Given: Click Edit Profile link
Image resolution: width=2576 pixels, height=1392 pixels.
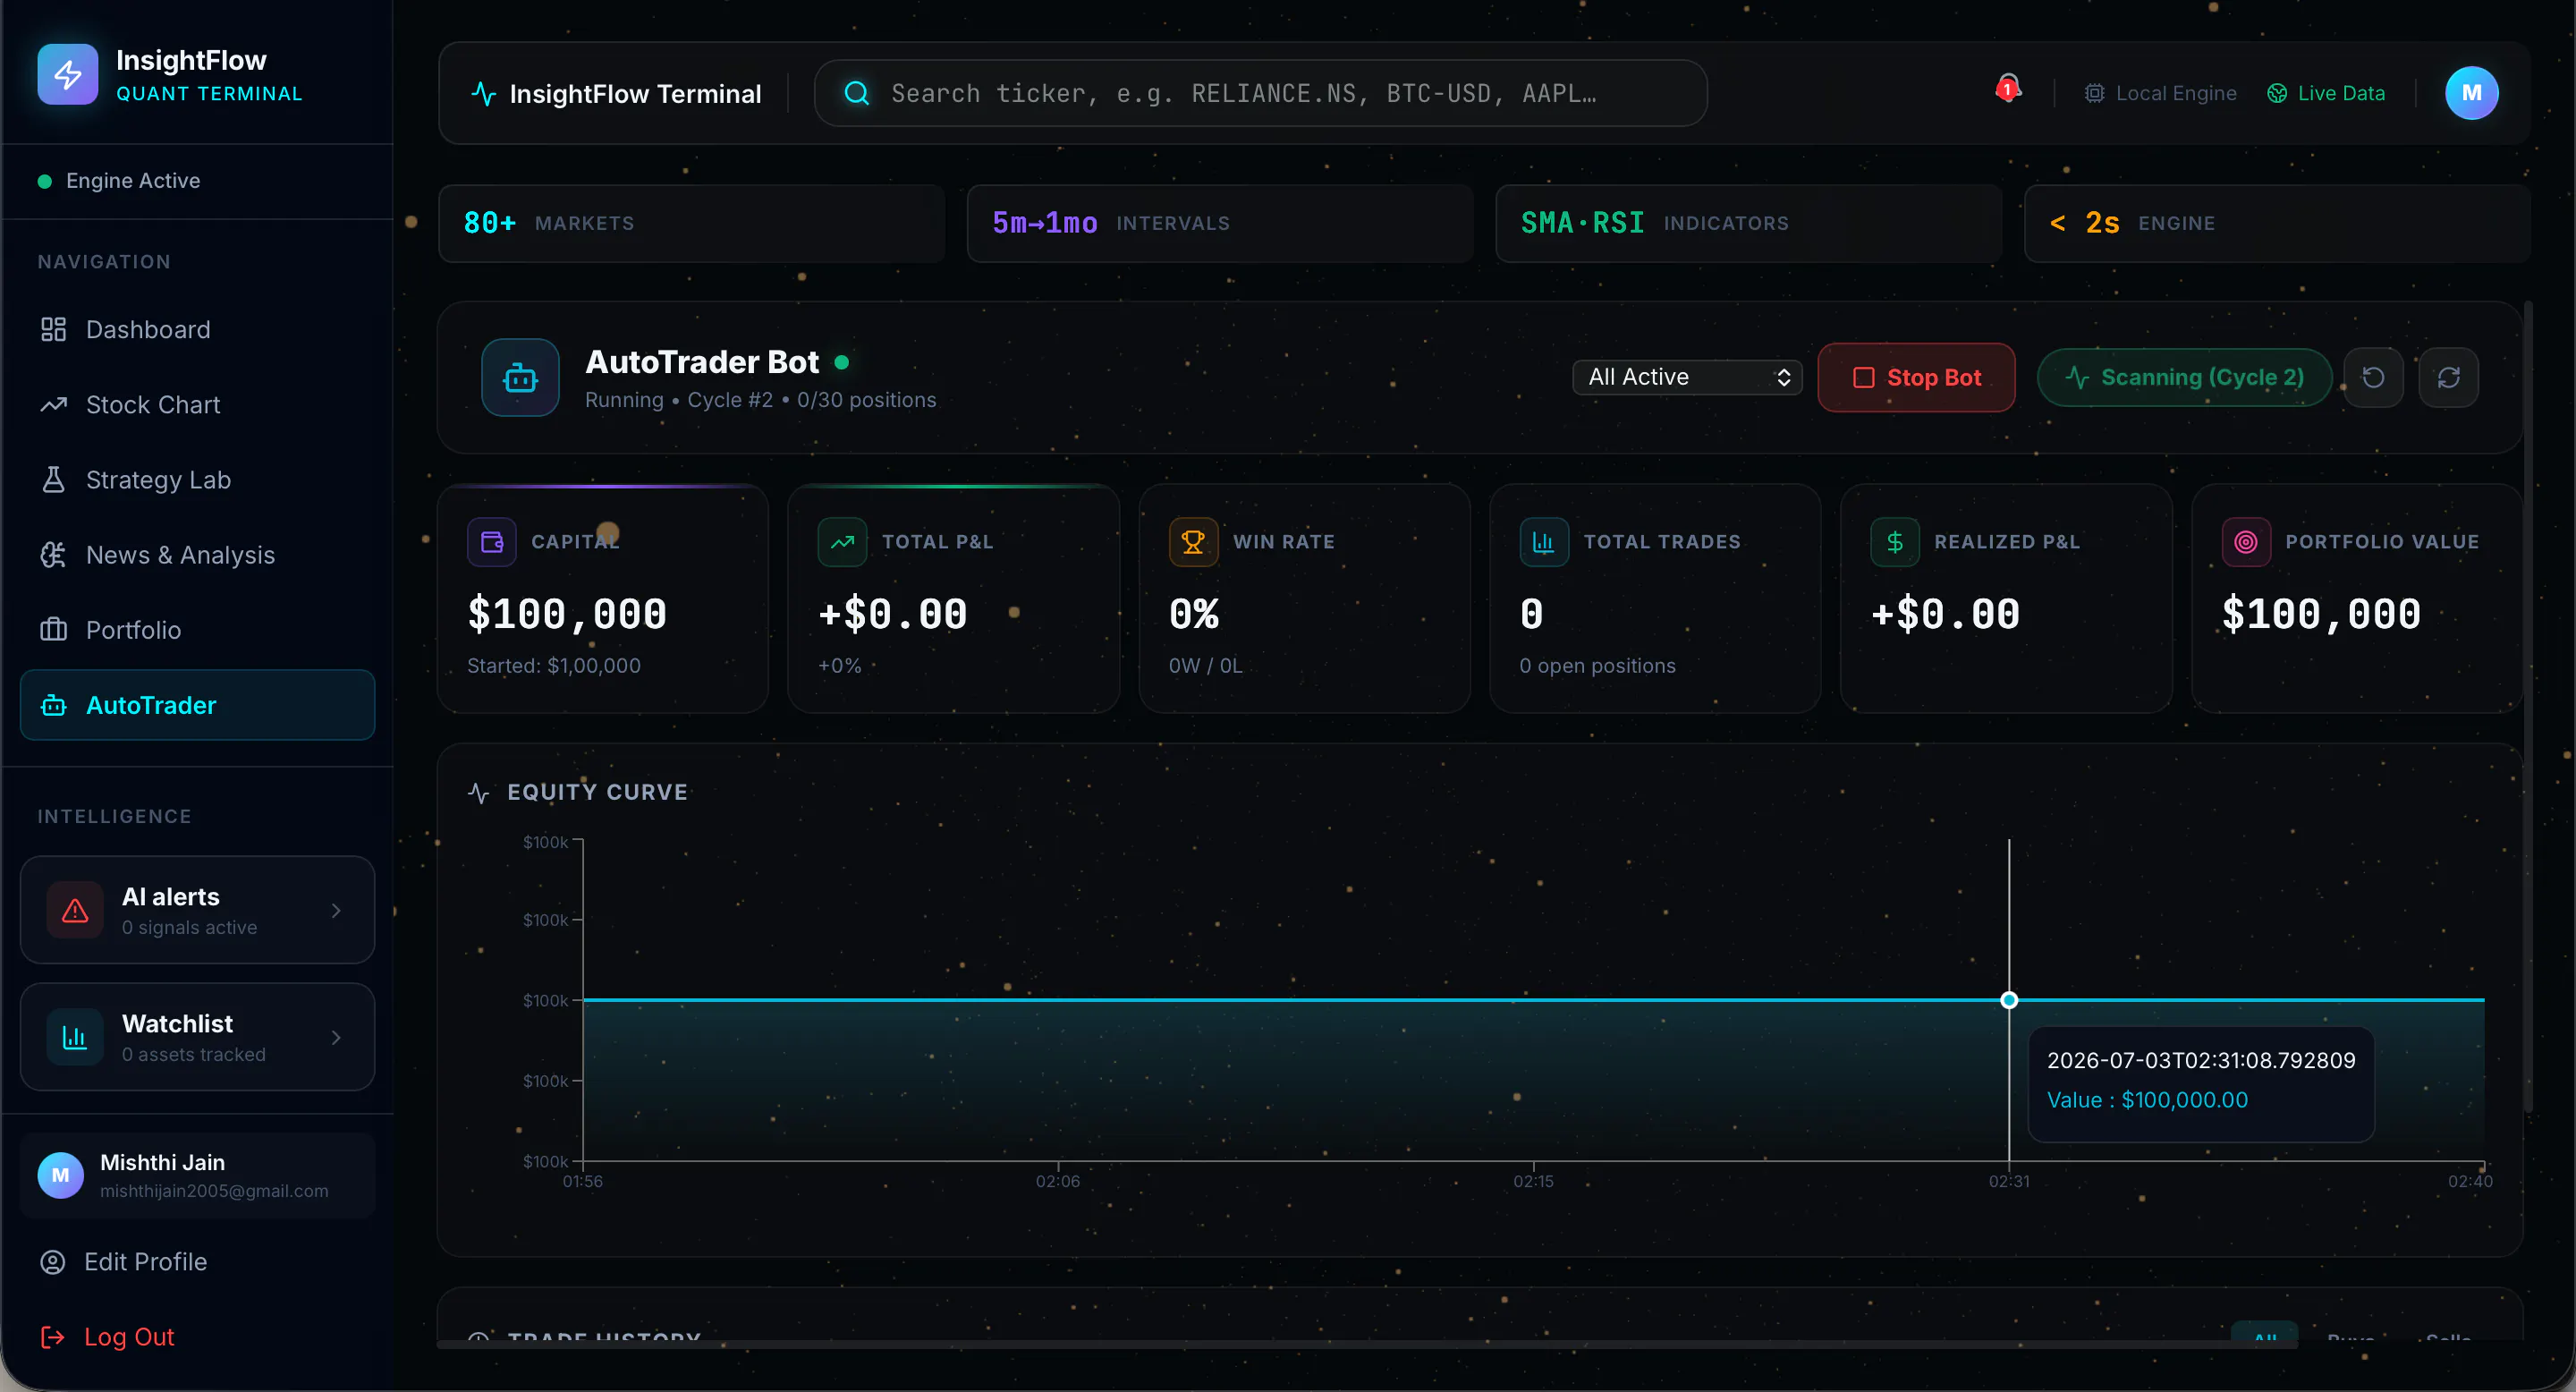Looking at the screenshot, I should point(145,1262).
